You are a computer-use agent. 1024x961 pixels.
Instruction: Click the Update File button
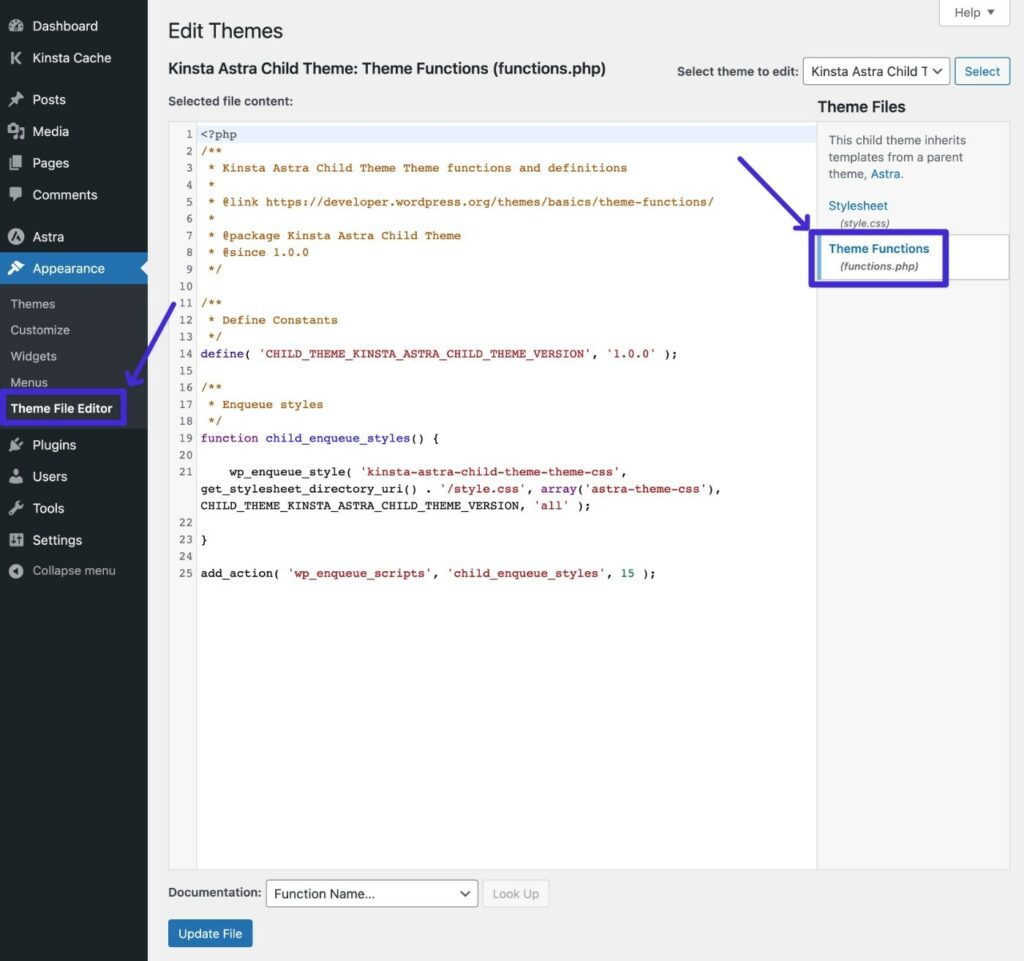coord(209,932)
